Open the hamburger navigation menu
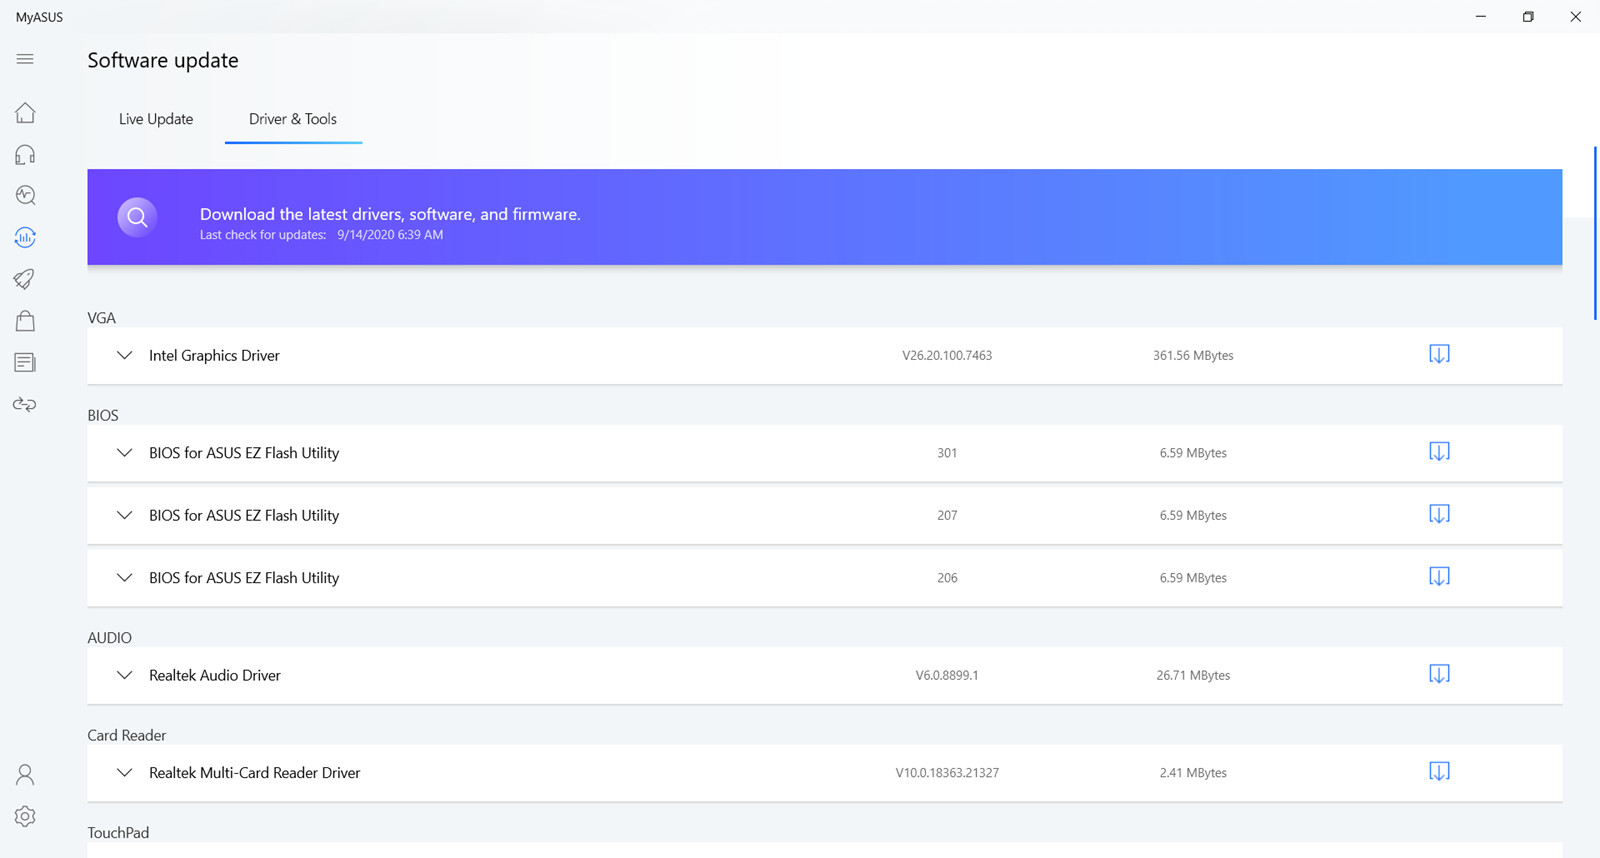This screenshot has height=858, width=1600. click(x=25, y=59)
